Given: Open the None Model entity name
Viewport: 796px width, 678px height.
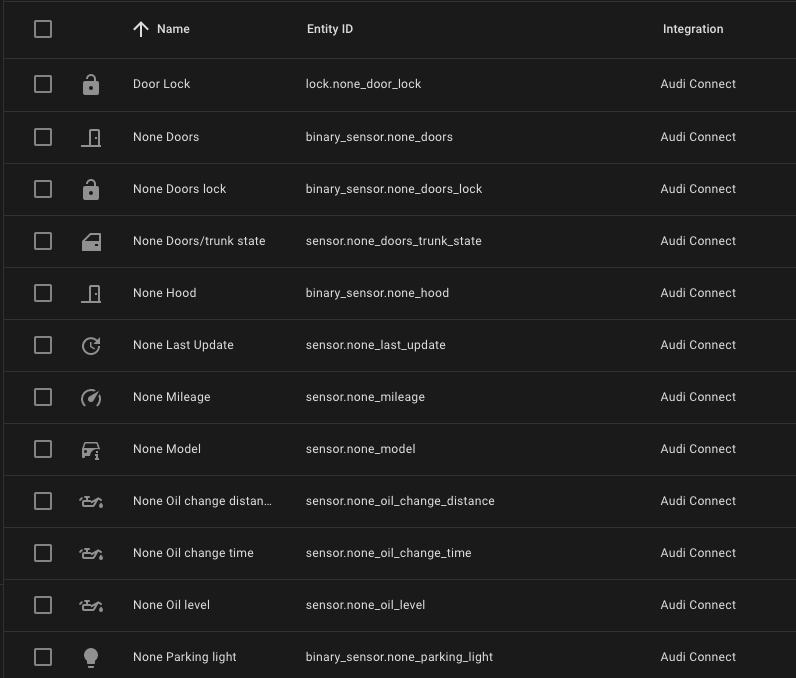Looking at the screenshot, I should (167, 449).
